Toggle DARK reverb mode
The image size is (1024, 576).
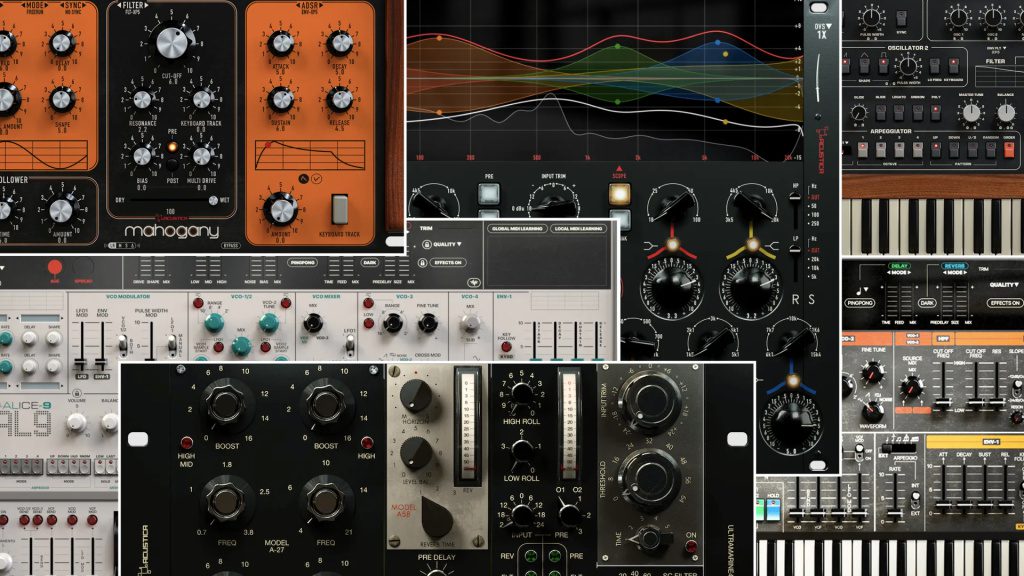click(x=927, y=304)
